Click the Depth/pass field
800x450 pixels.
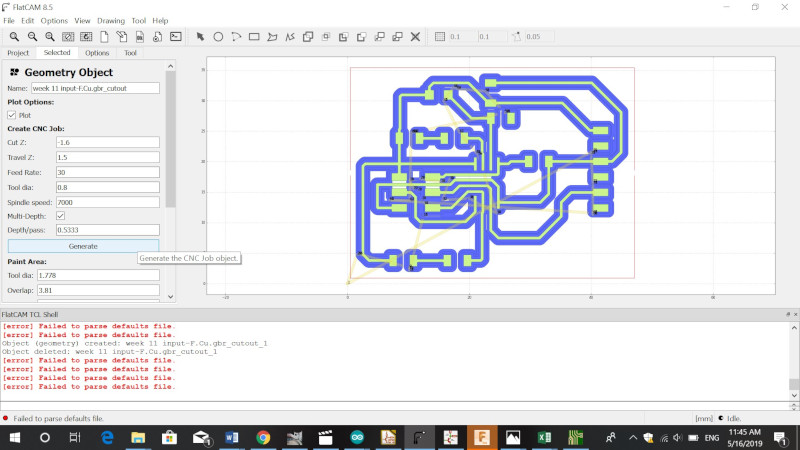108,230
